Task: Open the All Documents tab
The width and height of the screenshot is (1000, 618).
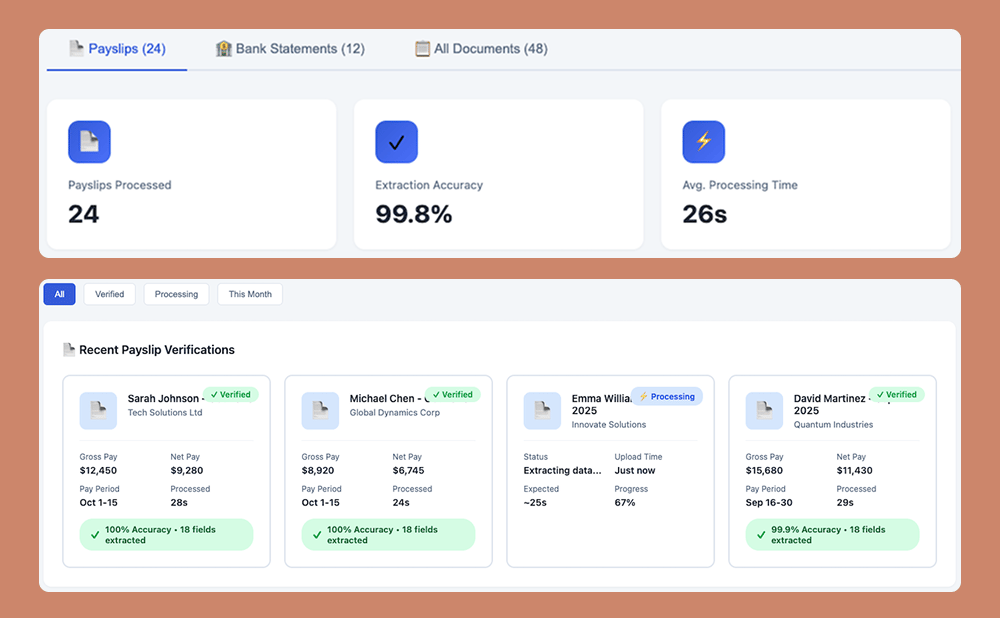Action: pyautogui.click(x=480, y=48)
